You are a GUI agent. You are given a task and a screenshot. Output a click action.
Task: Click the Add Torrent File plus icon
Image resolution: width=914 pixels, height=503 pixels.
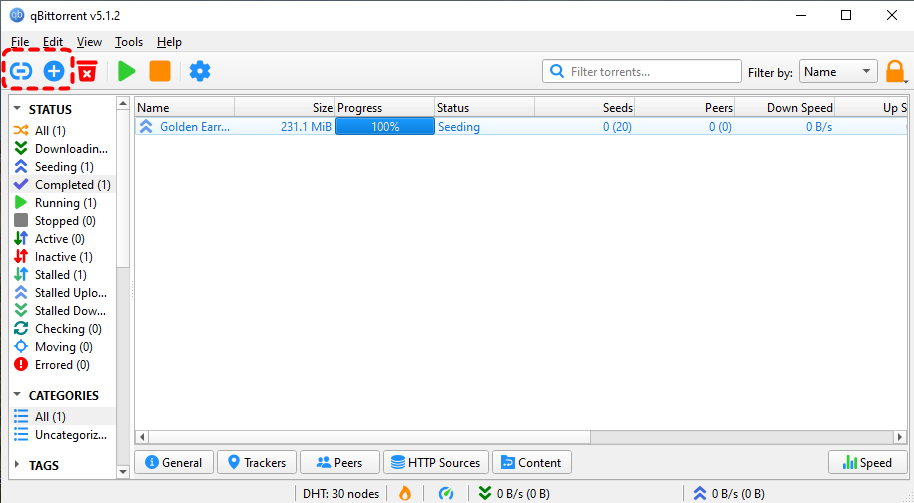click(54, 71)
